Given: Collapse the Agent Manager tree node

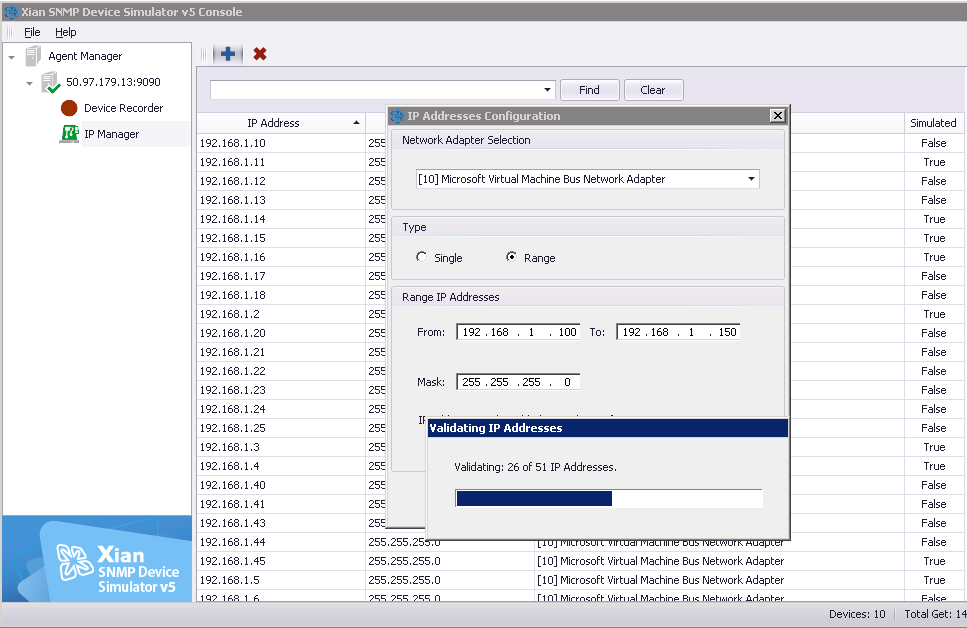Looking at the screenshot, I should pos(11,57).
